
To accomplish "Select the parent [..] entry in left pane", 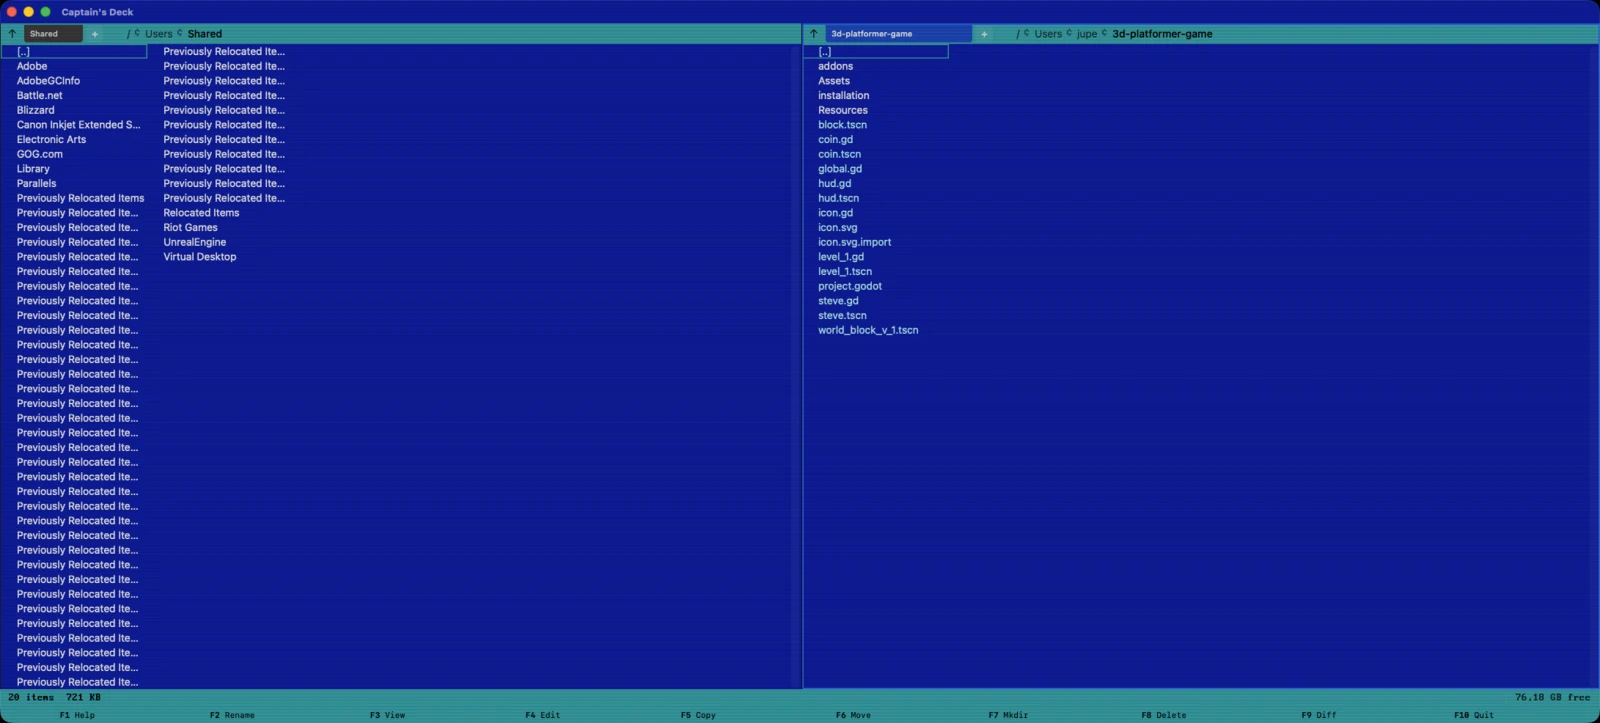I will point(74,51).
